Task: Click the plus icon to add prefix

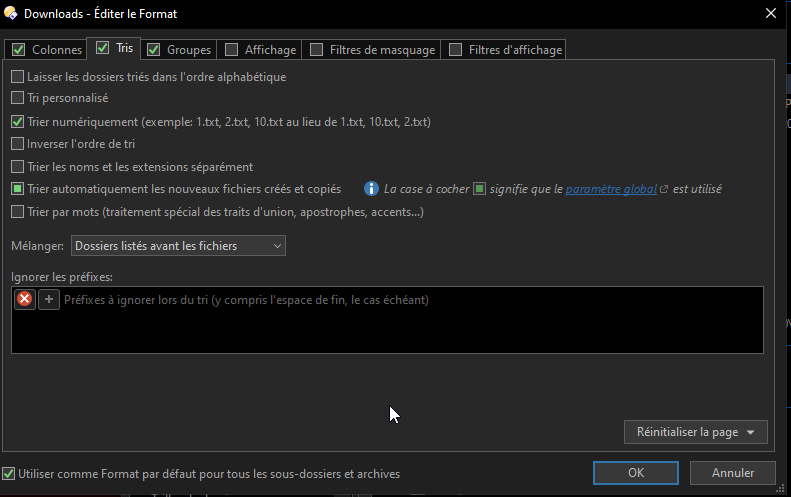Action: (49, 299)
